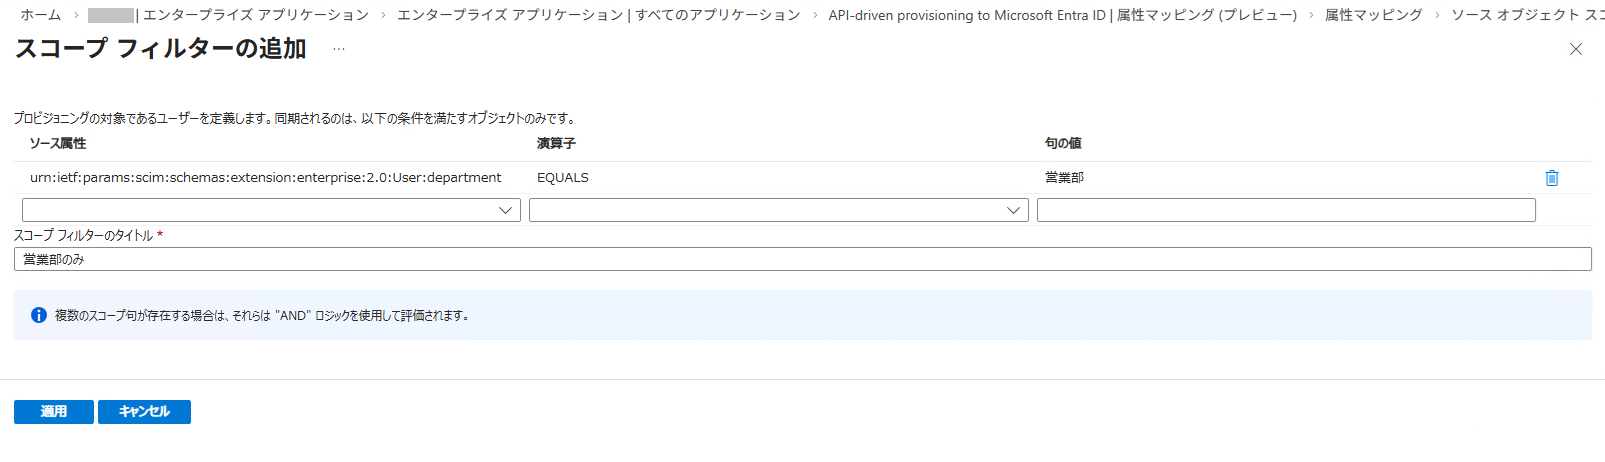The height and width of the screenshot is (462, 1605).
Task: Open the すべてのアプリケーション breadcrumb link
Action: 598,15
